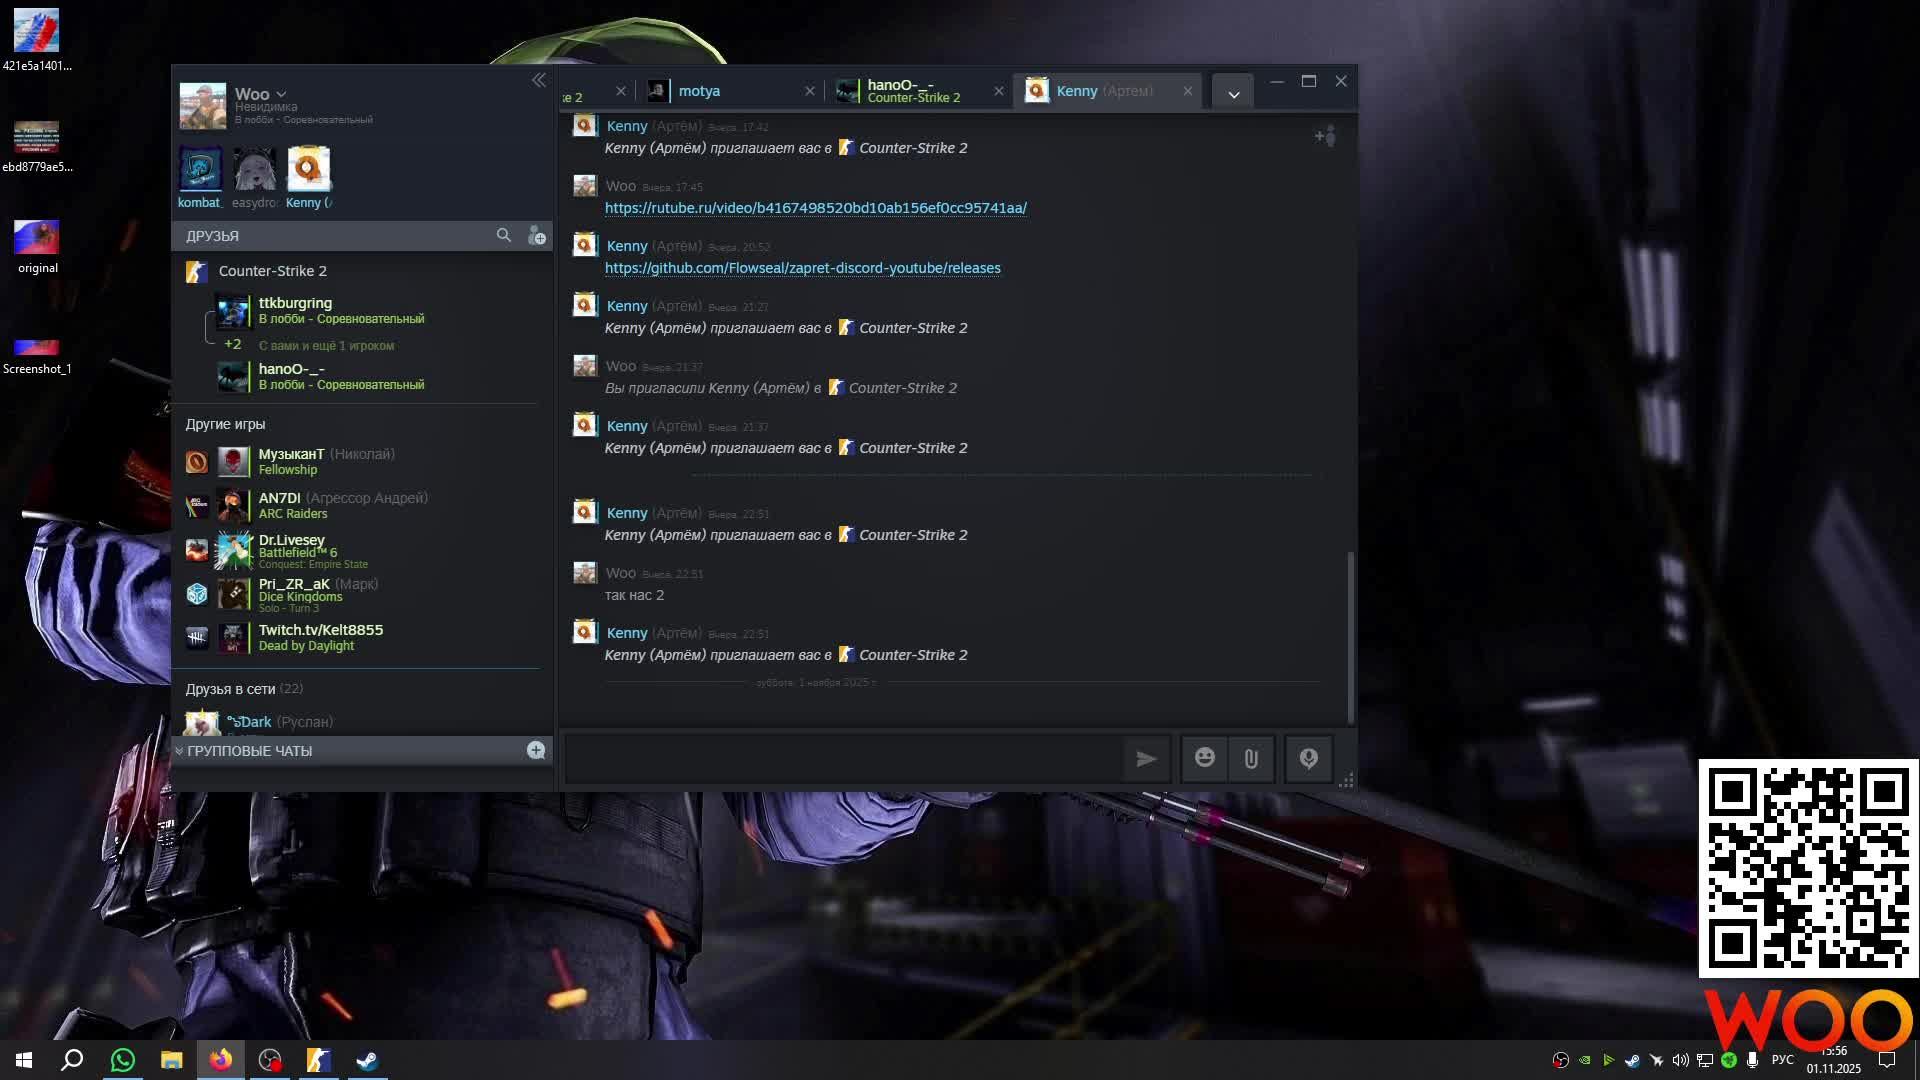This screenshot has width=1920, height=1080.
Task: Invite a friend to this chat
Action: (x=1325, y=136)
